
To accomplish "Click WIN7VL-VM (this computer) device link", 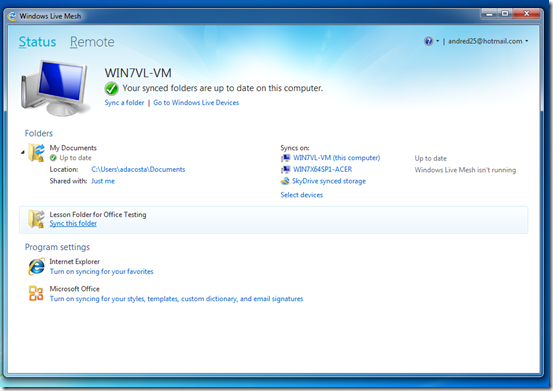I will tap(336, 158).
